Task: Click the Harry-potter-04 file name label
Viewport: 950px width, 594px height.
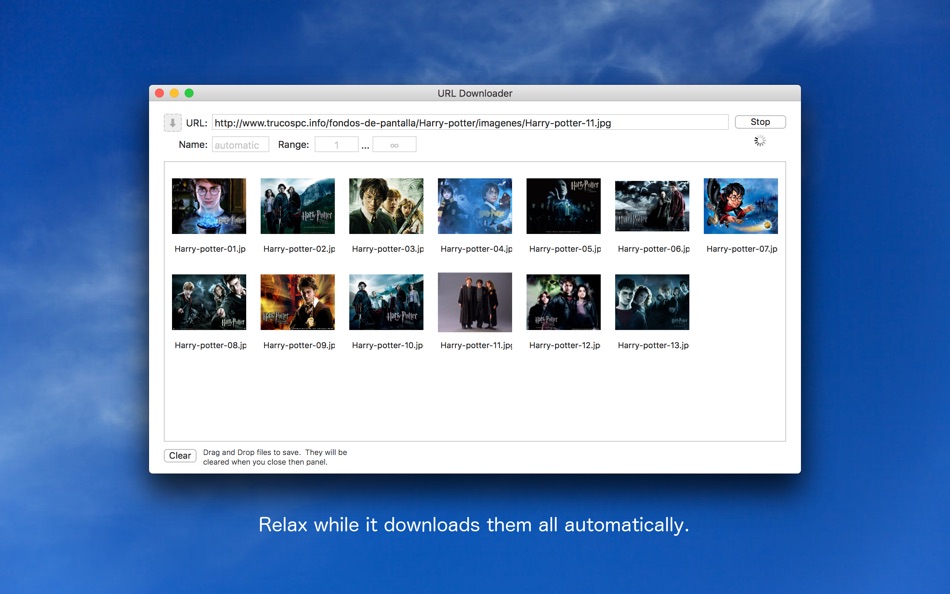Action: [x=476, y=249]
